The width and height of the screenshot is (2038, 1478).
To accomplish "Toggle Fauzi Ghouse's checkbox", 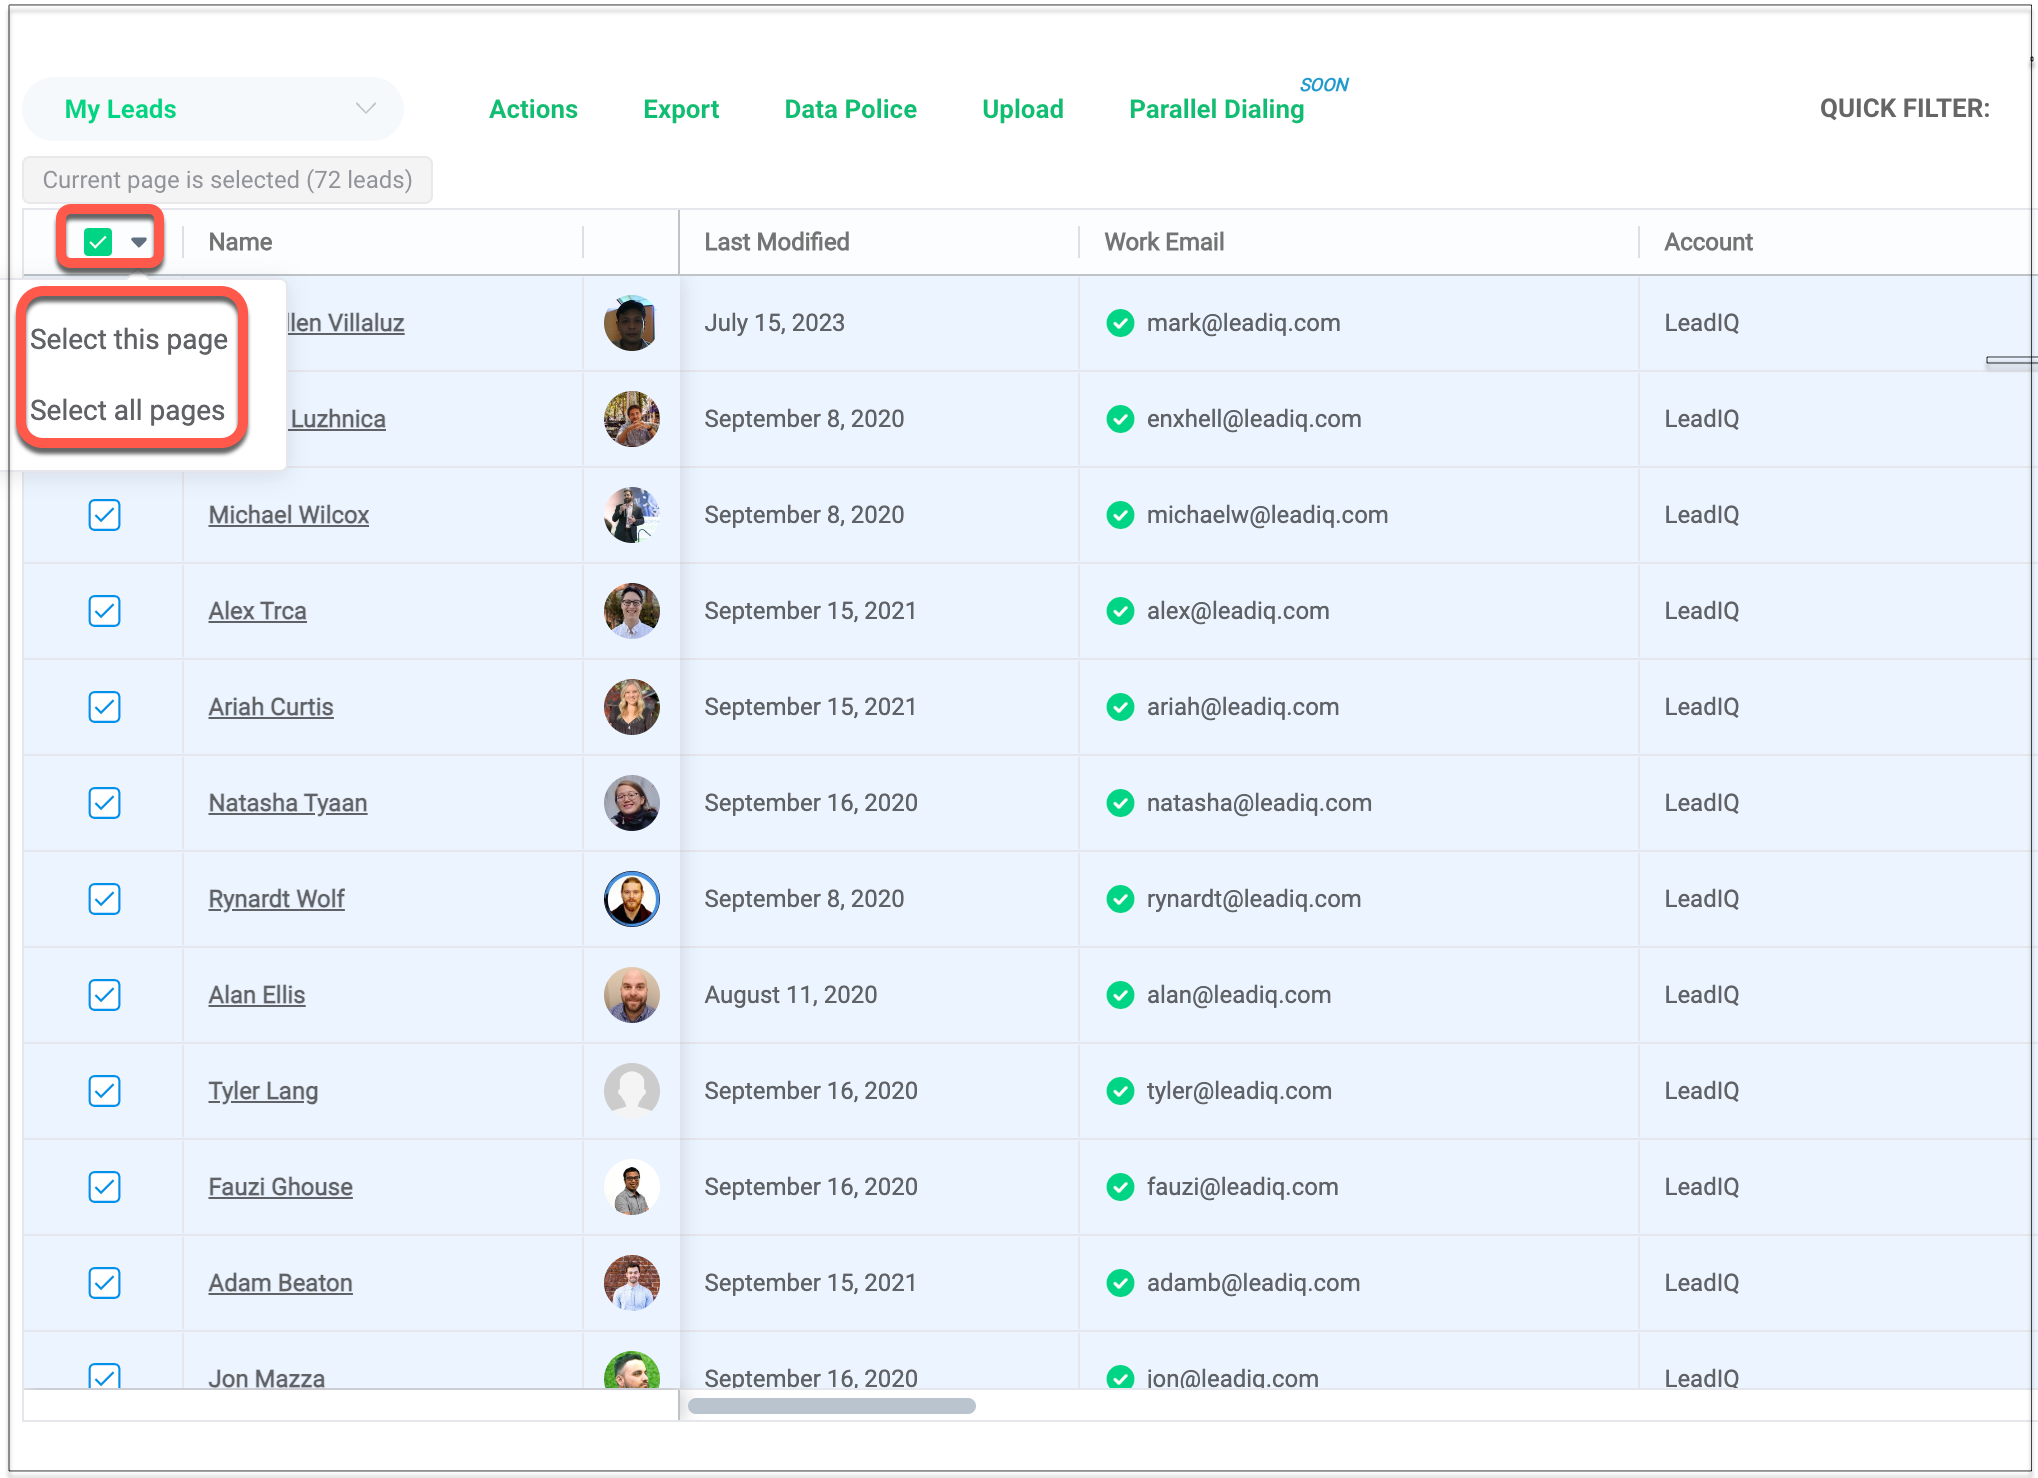I will coord(104,1187).
